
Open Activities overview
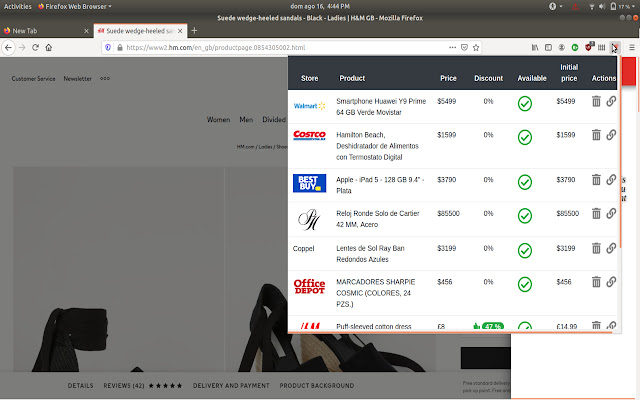(x=18, y=6)
